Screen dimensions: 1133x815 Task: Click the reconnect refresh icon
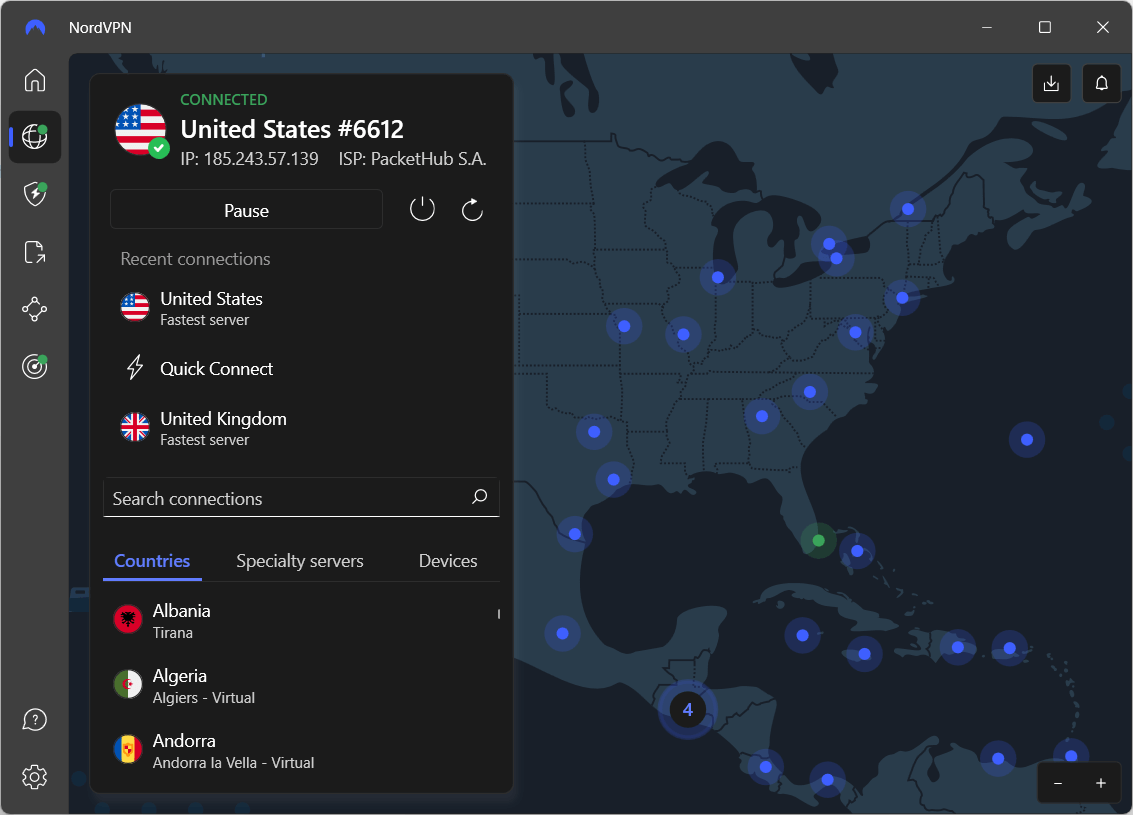(472, 210)
